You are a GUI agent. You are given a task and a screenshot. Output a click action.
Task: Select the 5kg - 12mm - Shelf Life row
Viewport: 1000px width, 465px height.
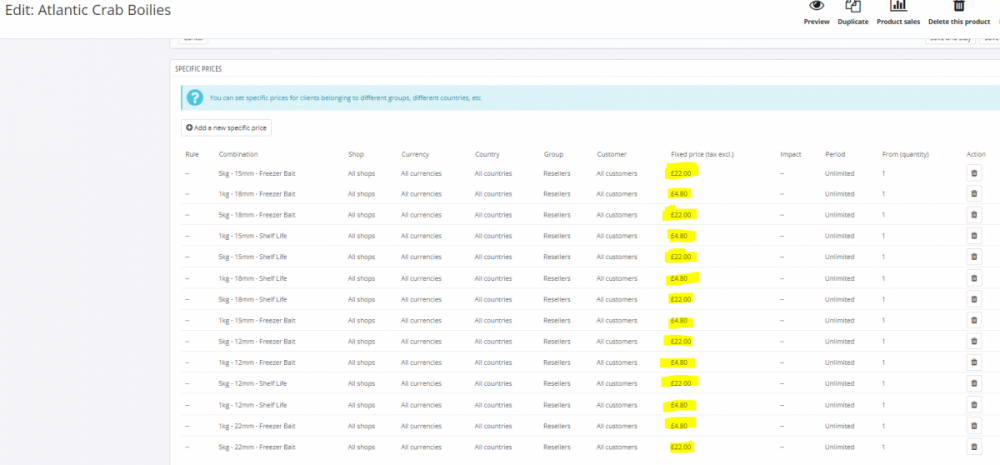252,384
